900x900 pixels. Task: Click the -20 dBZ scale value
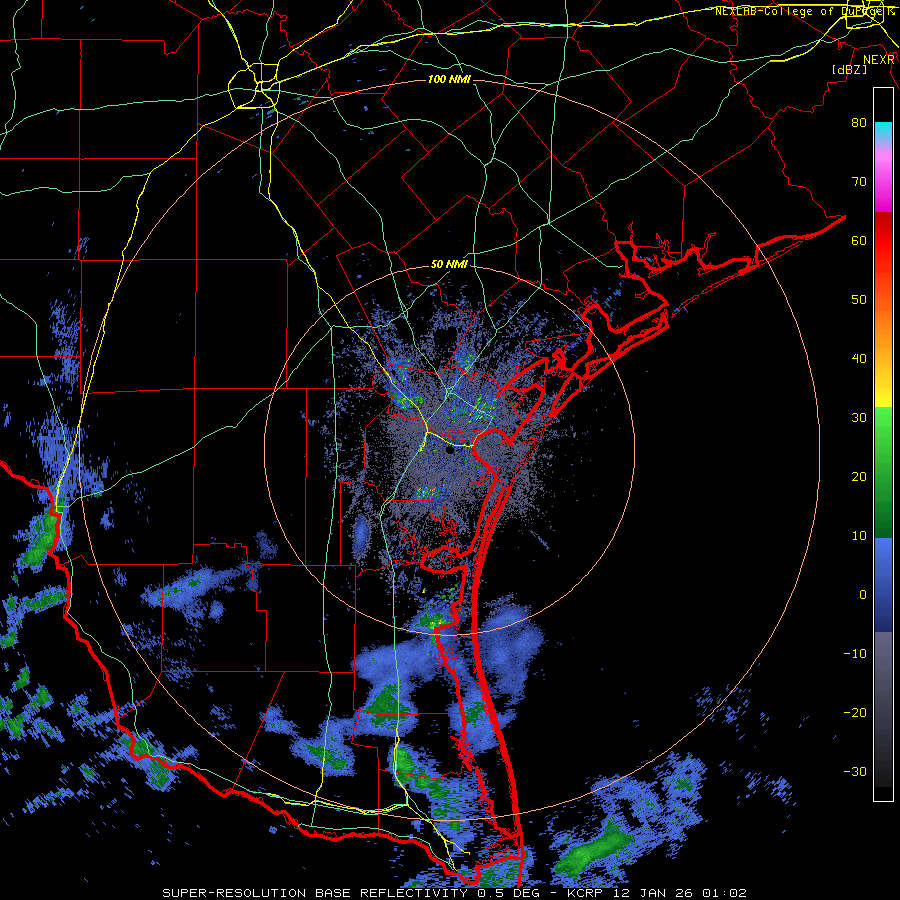pyautogui.click(x=855, y=713)
